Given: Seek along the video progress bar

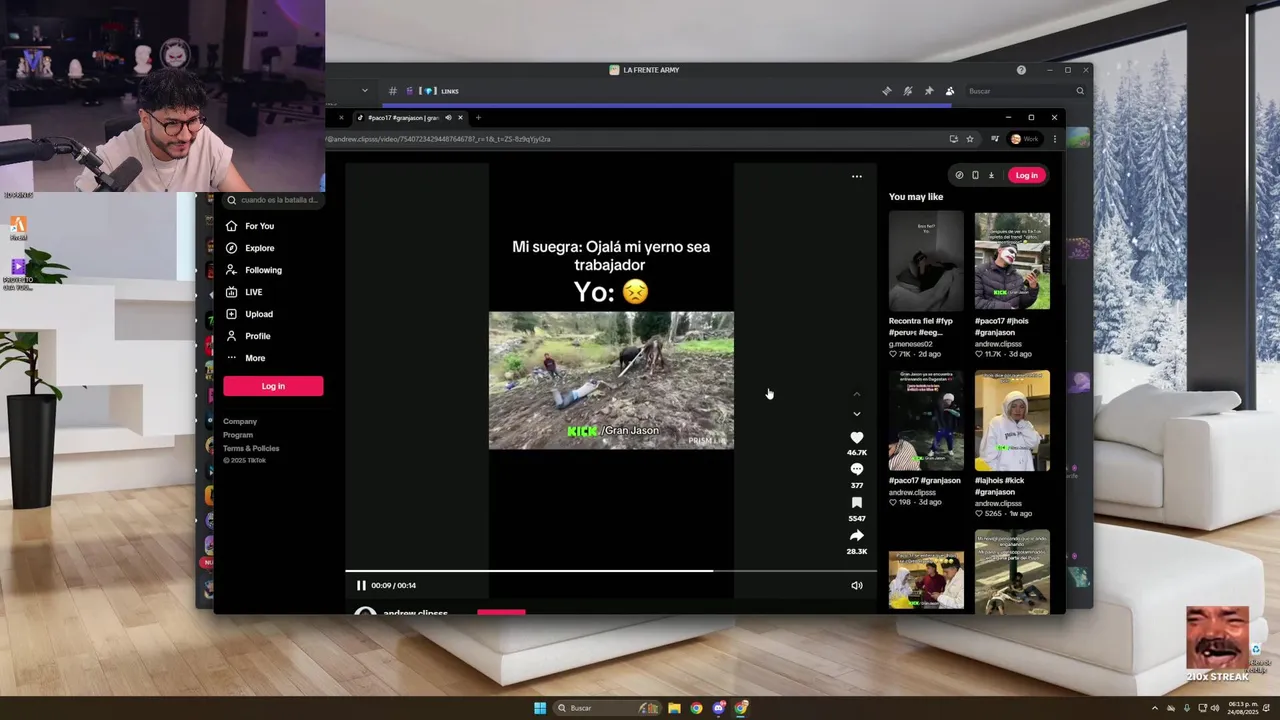Looking at the screenshot, I should (610, 571).
